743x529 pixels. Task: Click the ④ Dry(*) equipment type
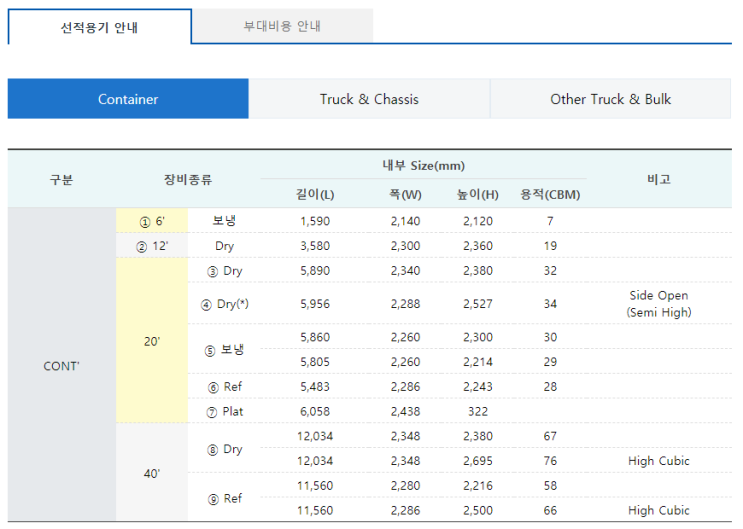click(225, 304)
